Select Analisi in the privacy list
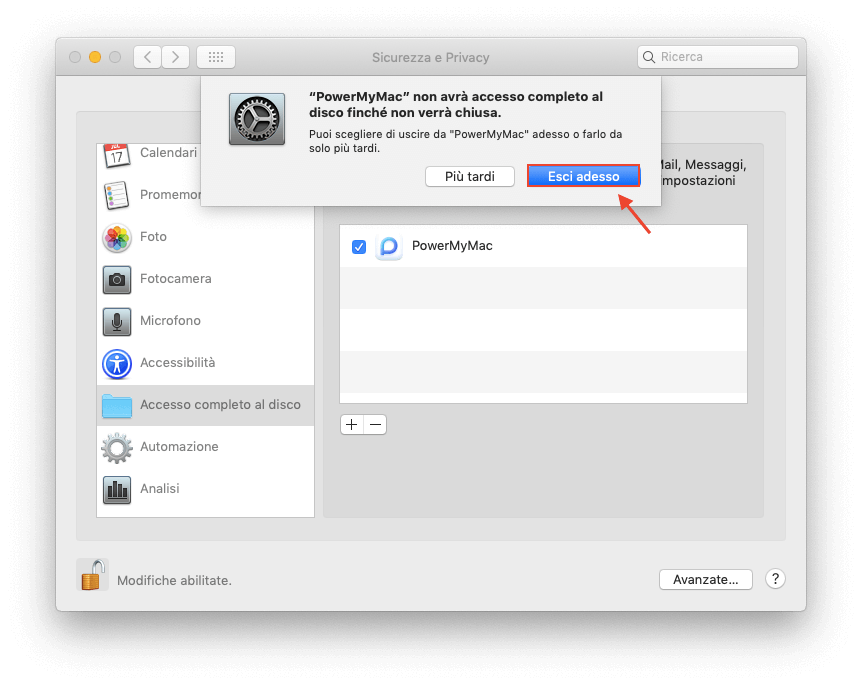862x685 pixels. click(206, 489)
